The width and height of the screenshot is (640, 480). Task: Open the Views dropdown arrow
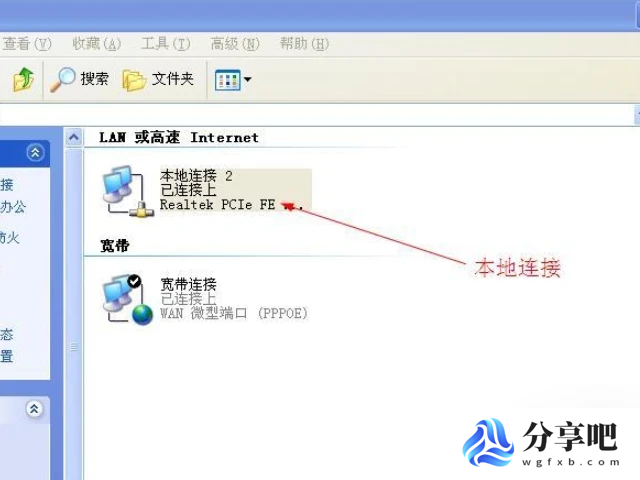pyautogui.click(x=247, y=79)
